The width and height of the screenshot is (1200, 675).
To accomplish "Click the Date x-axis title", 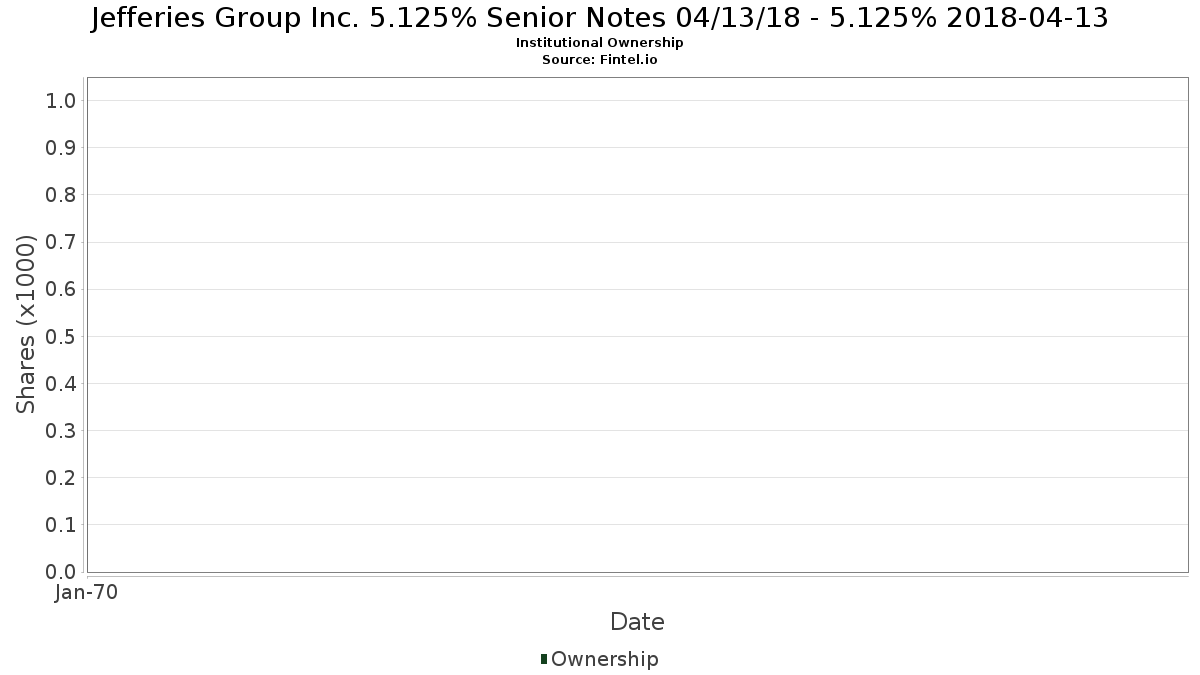I will tap(637, 622).
